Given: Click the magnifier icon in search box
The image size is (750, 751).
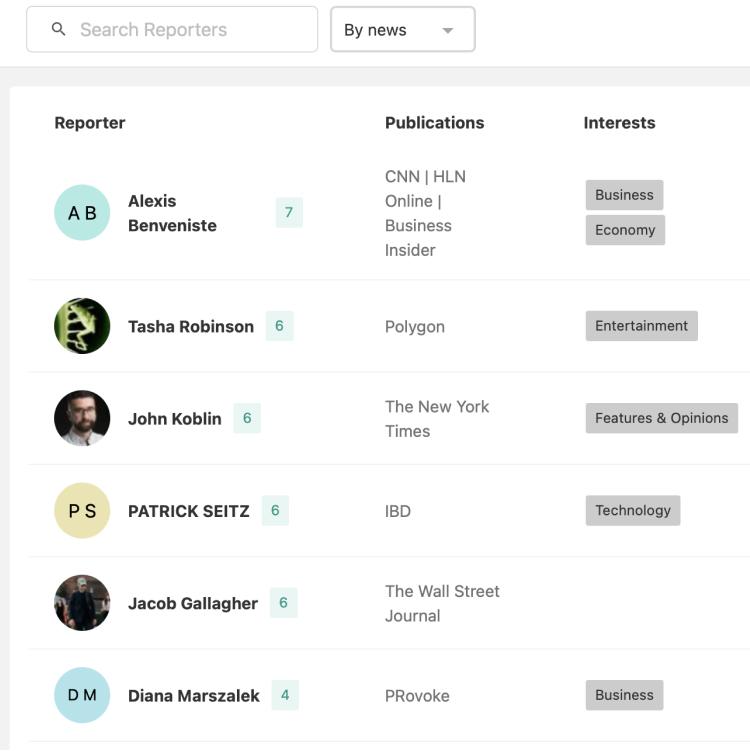Looking at the screenshot, I should pos(59,30).
